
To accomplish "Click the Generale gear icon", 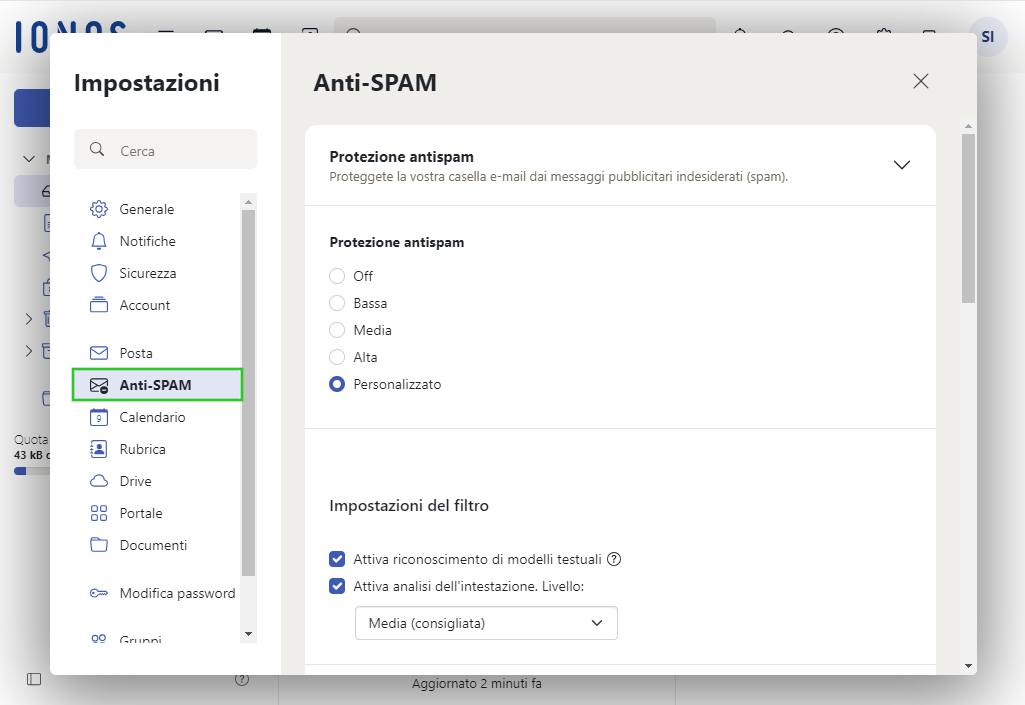I will [x=99, y=209].
